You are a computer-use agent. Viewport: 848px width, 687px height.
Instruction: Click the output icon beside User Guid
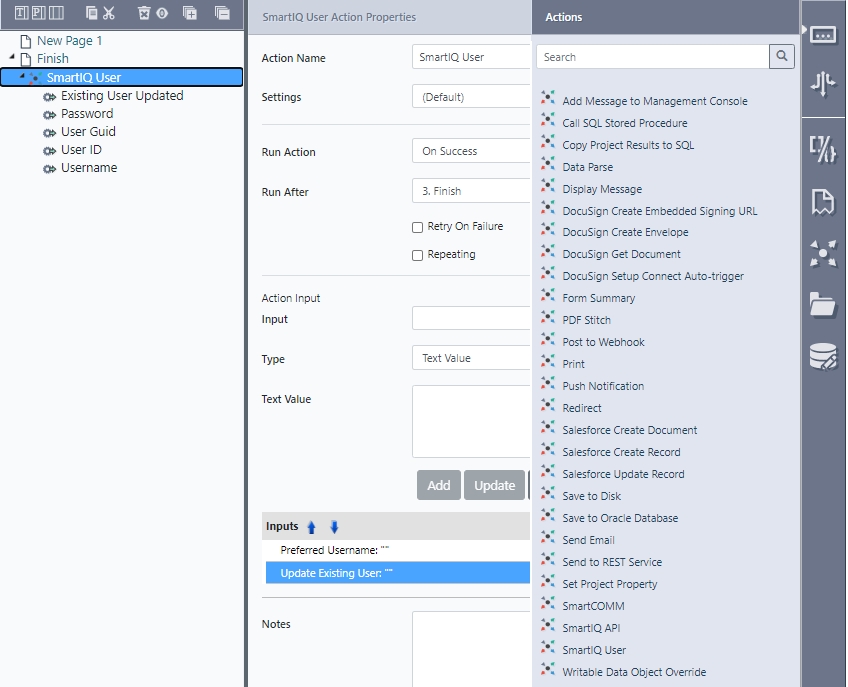click(x=49, y=133)
